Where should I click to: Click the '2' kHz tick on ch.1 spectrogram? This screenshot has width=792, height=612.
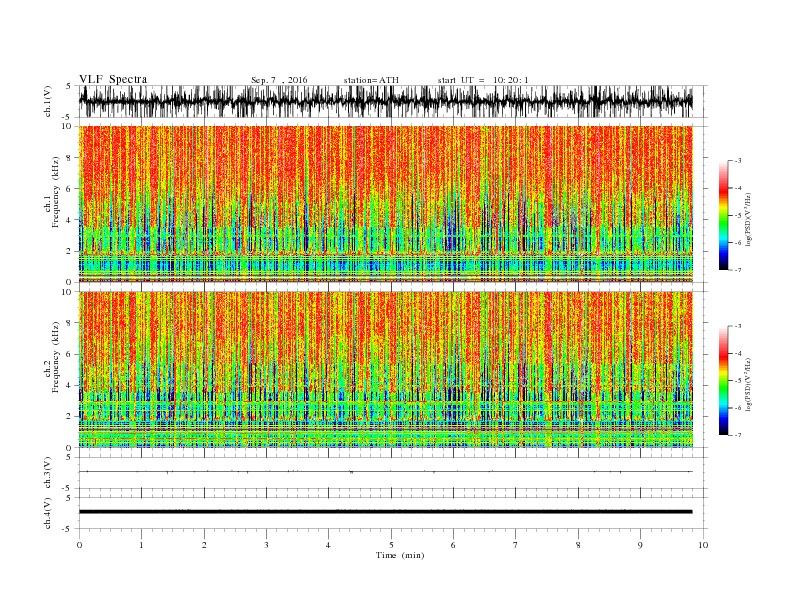pyautogui.click(x=69, y=251)
